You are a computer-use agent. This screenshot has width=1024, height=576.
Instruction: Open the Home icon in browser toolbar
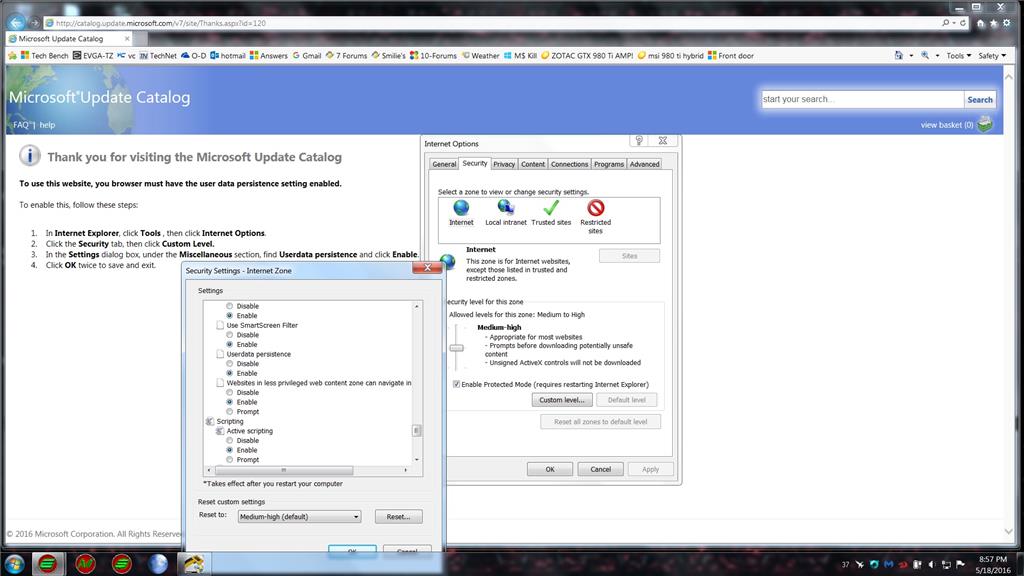click(x=980, y=23)
